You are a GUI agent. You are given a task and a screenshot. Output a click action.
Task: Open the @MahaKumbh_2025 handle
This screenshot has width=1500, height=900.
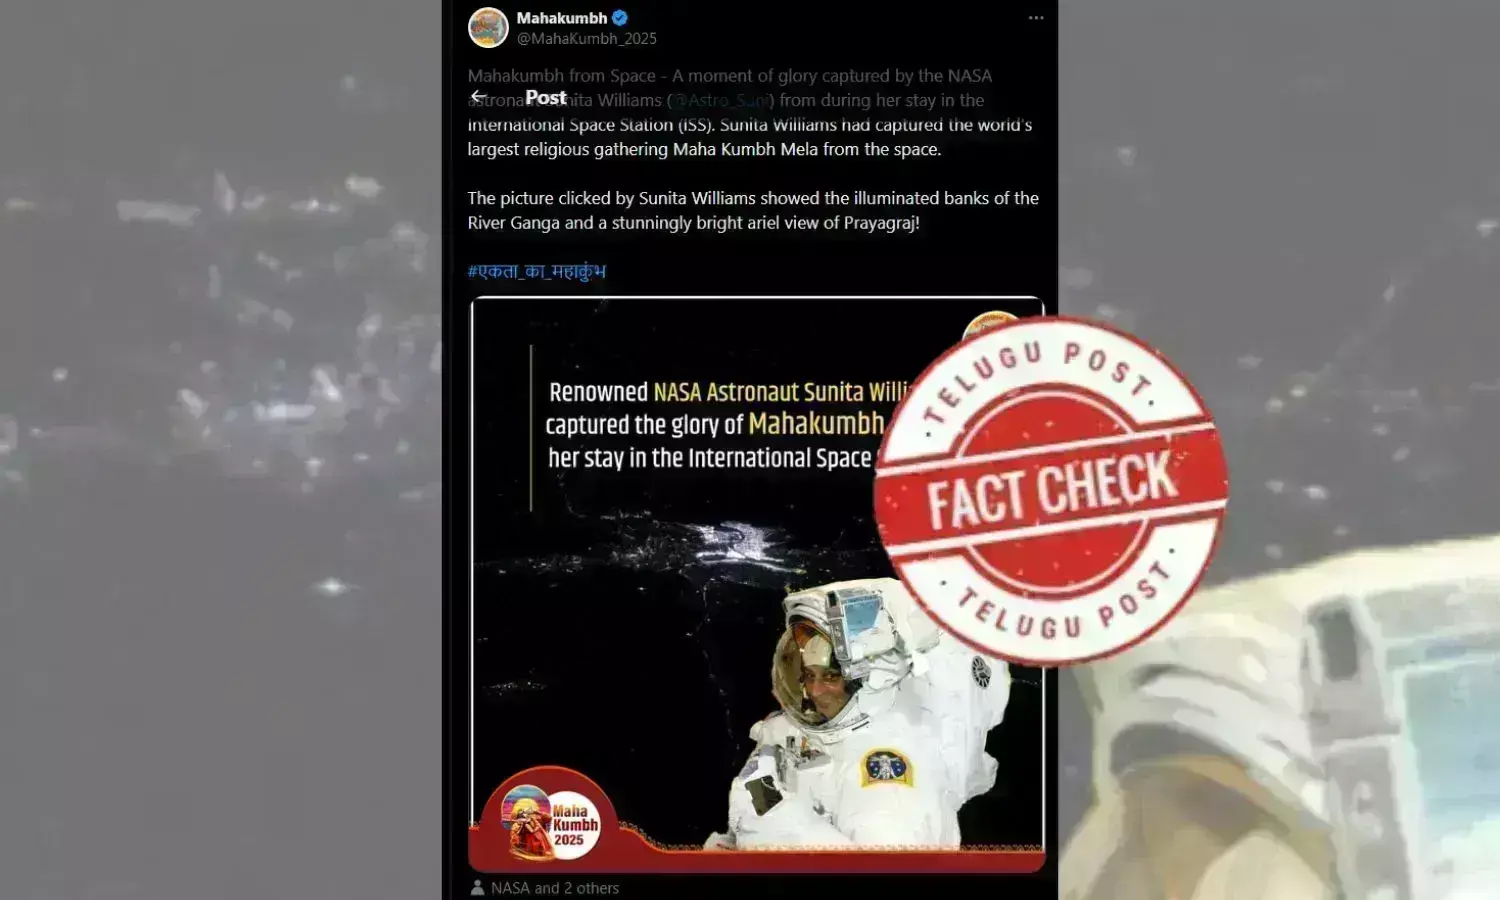587,38
